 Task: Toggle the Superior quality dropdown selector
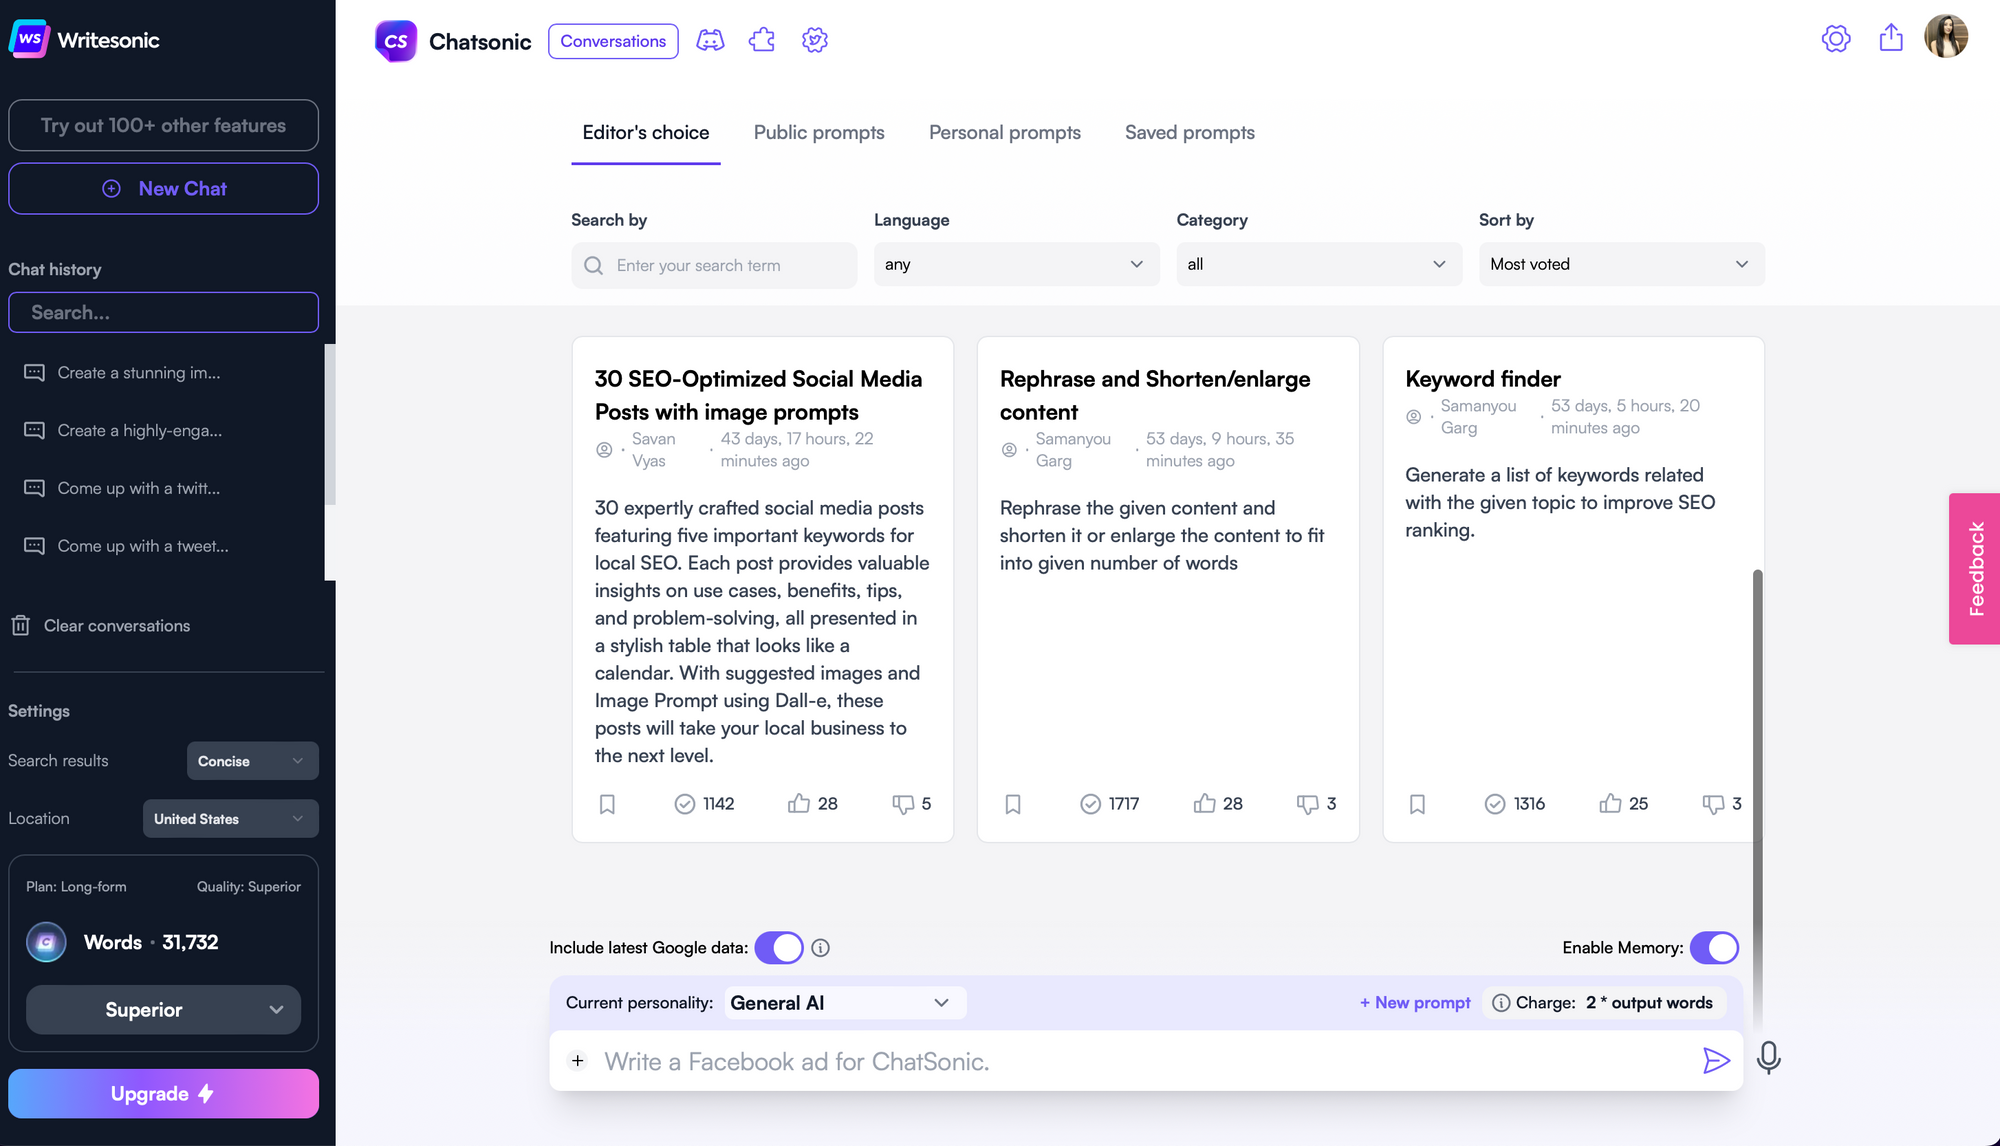163,1010
